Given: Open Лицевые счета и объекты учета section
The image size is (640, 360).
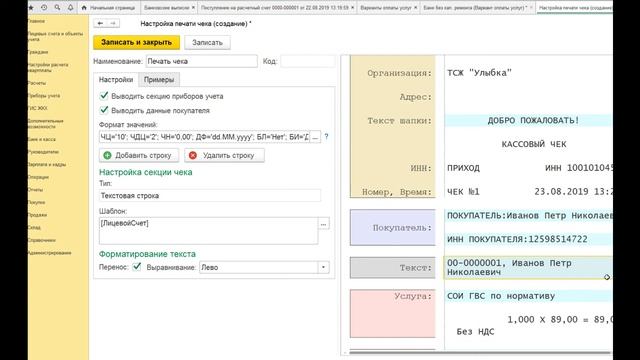Looking at the screenshot, I should (56, 36).
